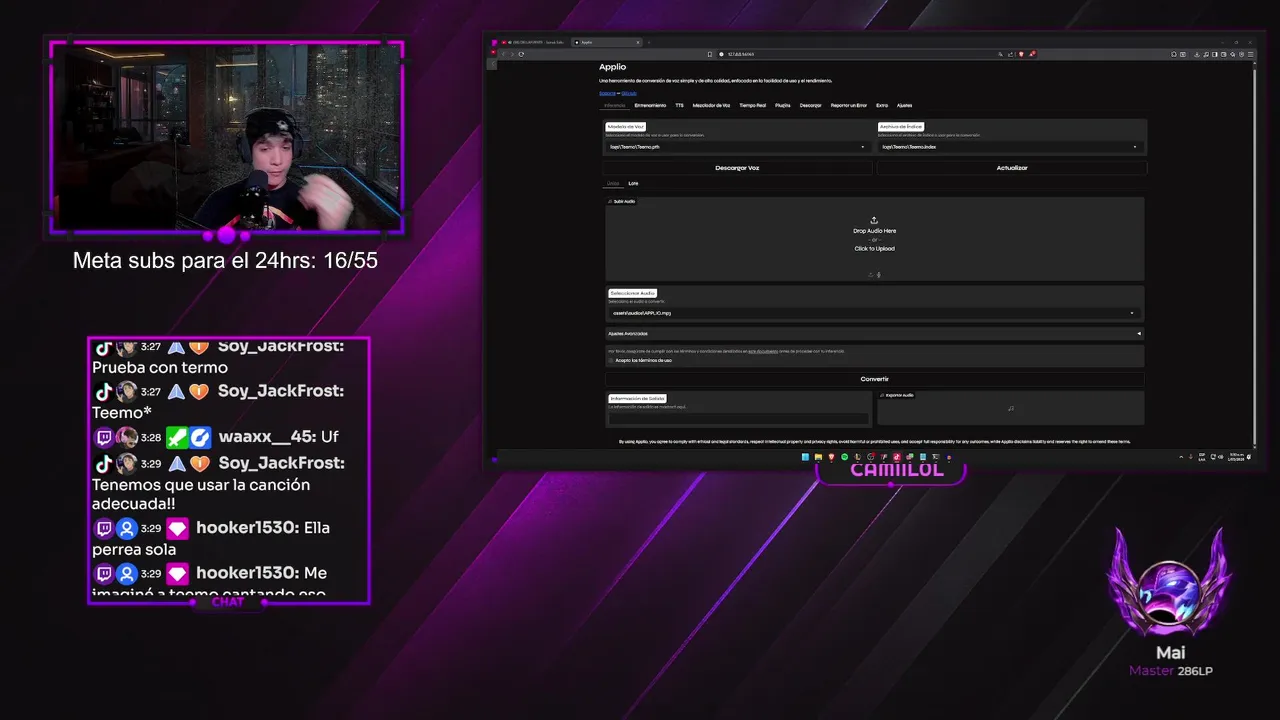Open Brave browser icon on taskbar
This screenshot has width=1280, height=720.
[831, 457]
